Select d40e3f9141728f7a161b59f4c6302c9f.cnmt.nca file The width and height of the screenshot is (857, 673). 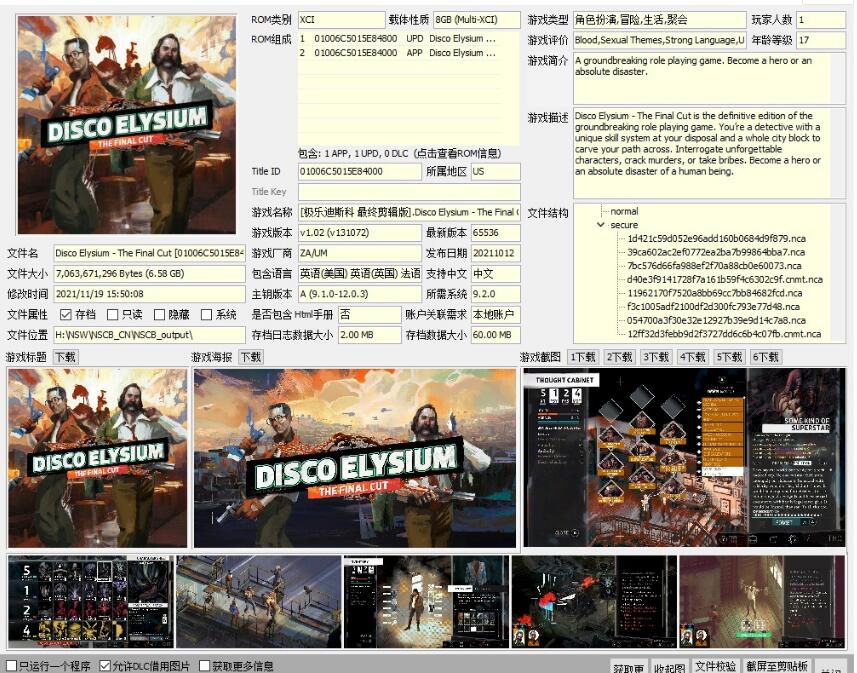[725, 279]
